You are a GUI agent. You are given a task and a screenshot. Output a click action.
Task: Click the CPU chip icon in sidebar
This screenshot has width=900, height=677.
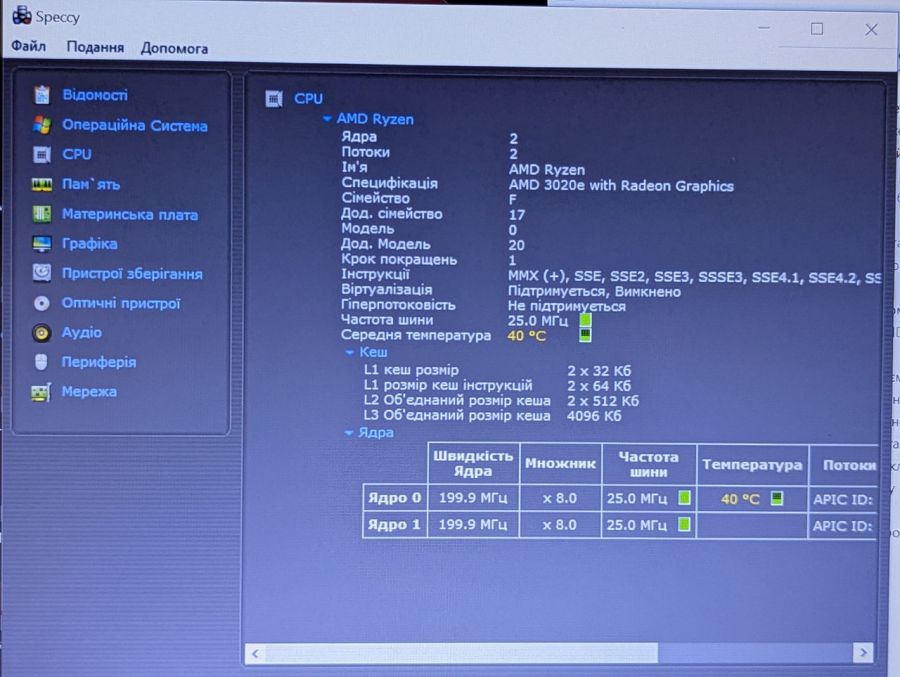(41, 154)
